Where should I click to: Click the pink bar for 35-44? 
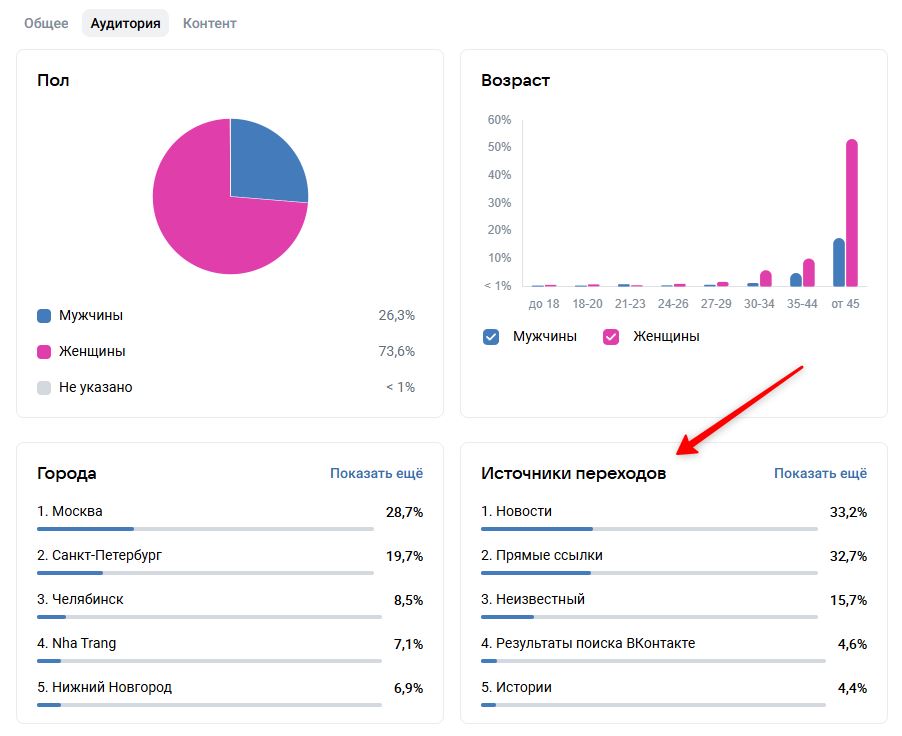click(809, 273)
